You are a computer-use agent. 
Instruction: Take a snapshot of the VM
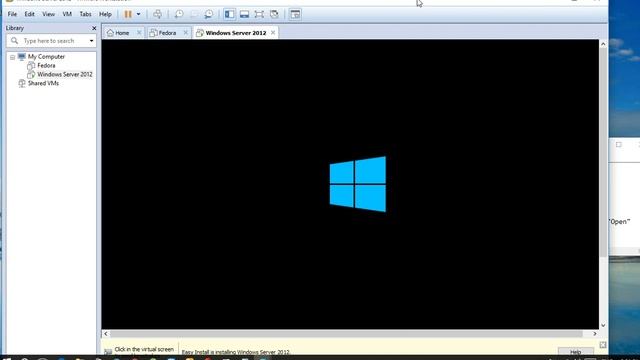tap(179, 14)
